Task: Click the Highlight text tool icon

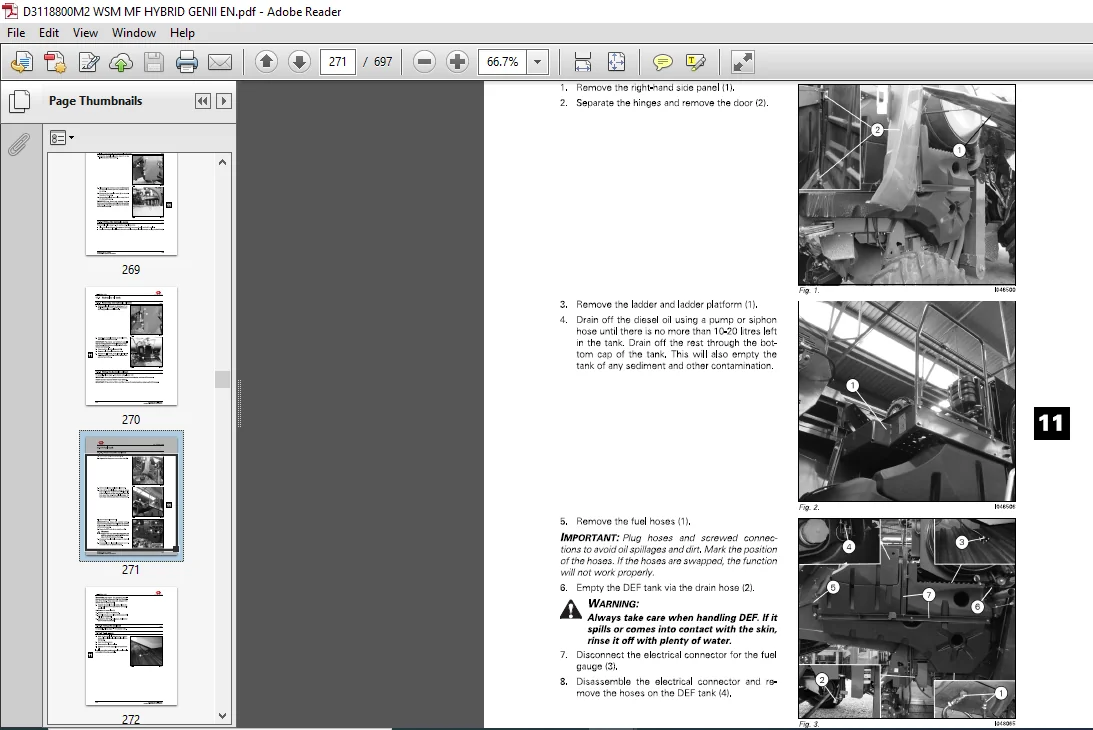Action: [696, 62]
